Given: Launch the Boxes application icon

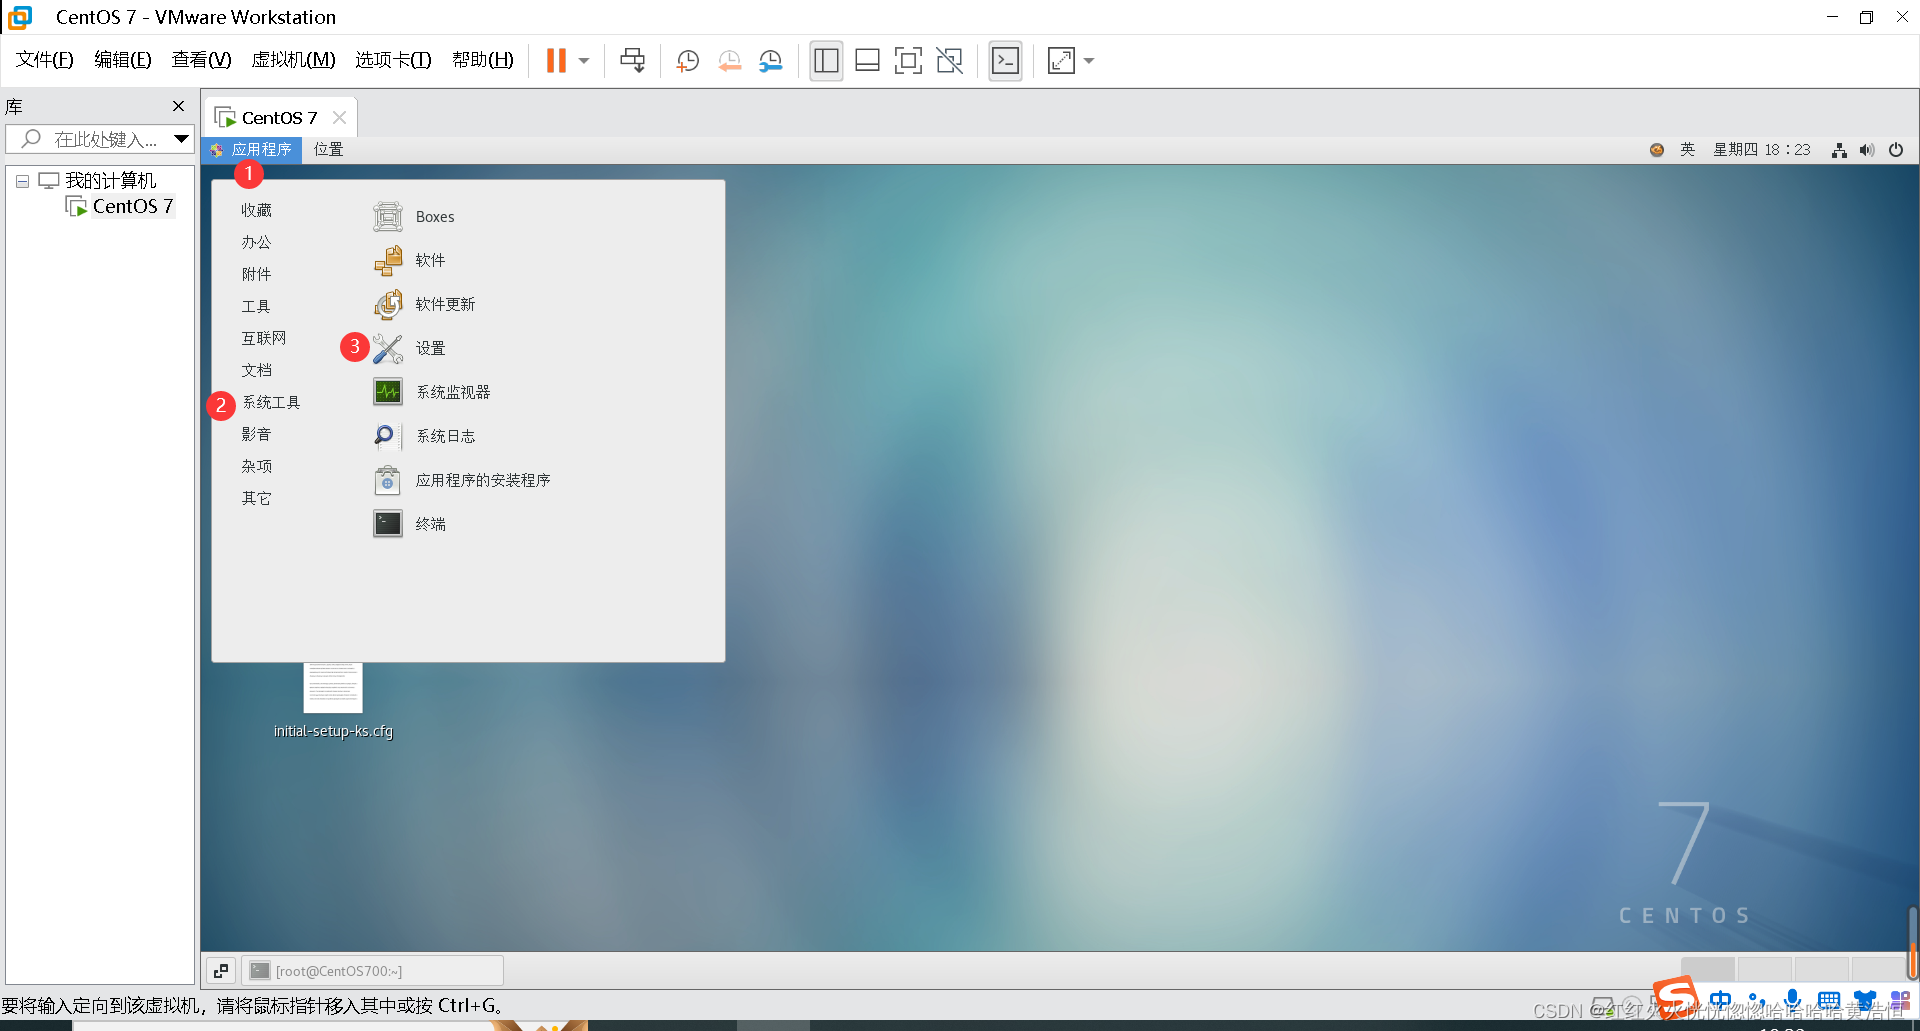Looking at the screenshot, I should click(x=388, y=217).
